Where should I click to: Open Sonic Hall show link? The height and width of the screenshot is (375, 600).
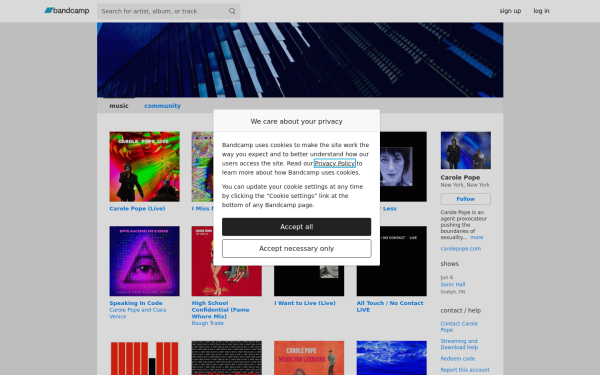point(453,284)
